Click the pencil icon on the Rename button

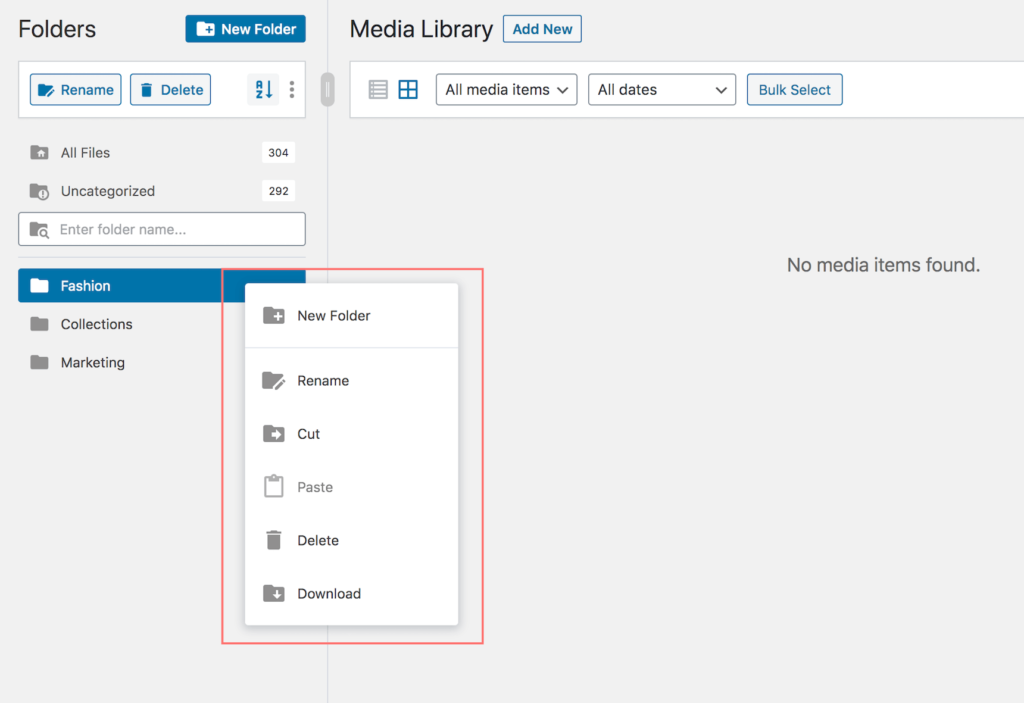pos(48,89)
